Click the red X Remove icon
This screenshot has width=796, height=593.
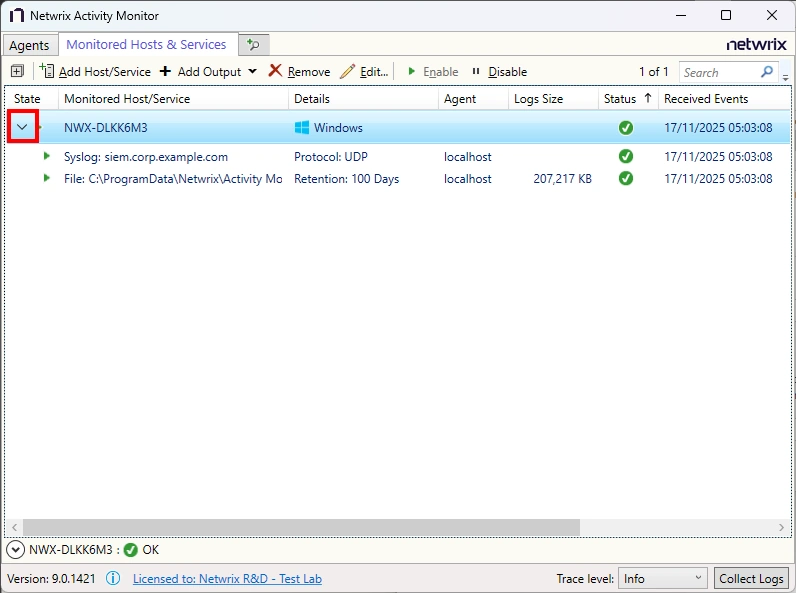click(275, 72)
